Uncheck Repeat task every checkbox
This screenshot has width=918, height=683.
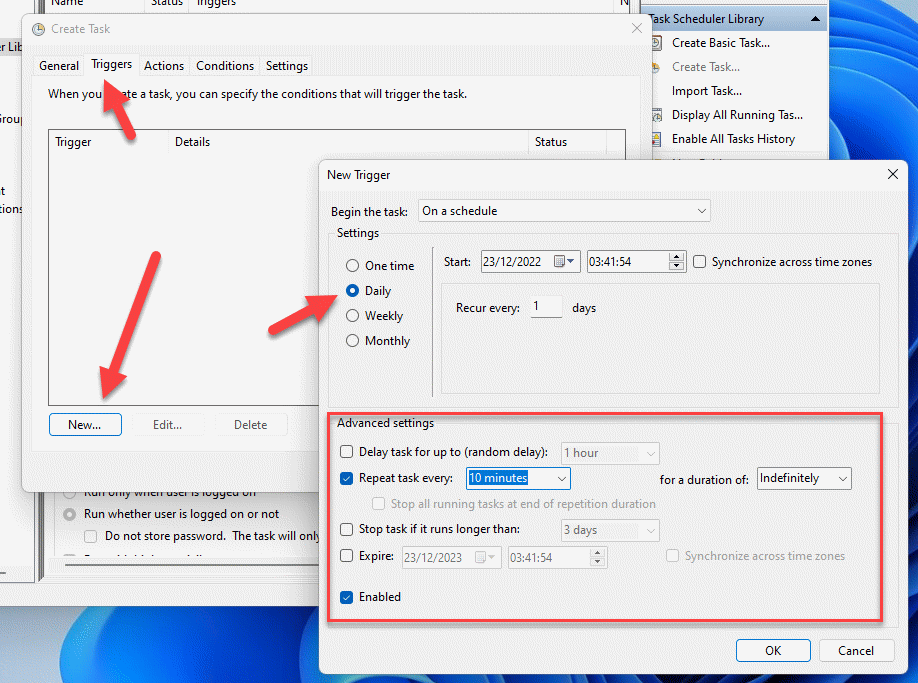click(x=347, y=478)
